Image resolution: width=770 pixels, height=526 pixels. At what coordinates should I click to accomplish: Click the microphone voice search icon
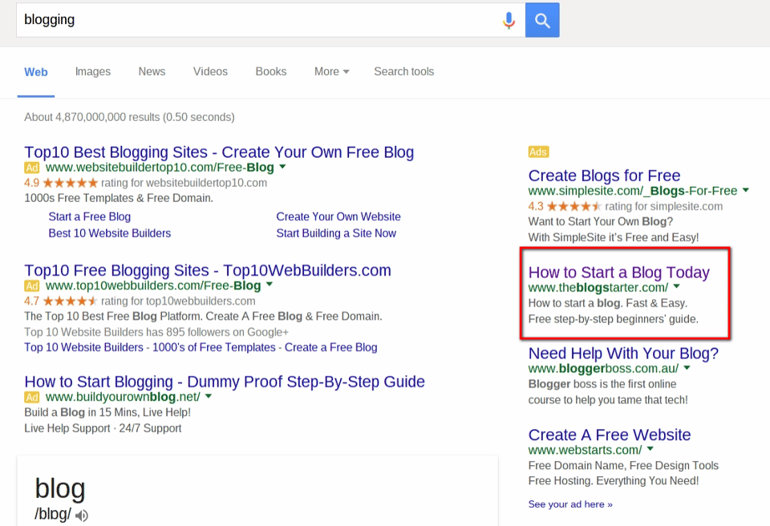(x=509, y=20)
